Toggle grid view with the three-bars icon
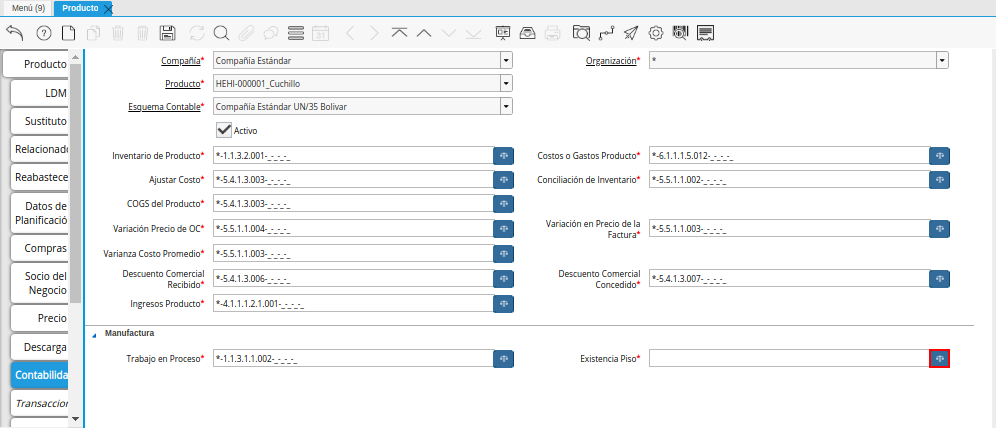The width and height of the screenshot is (996, 428). pos(295,32)
